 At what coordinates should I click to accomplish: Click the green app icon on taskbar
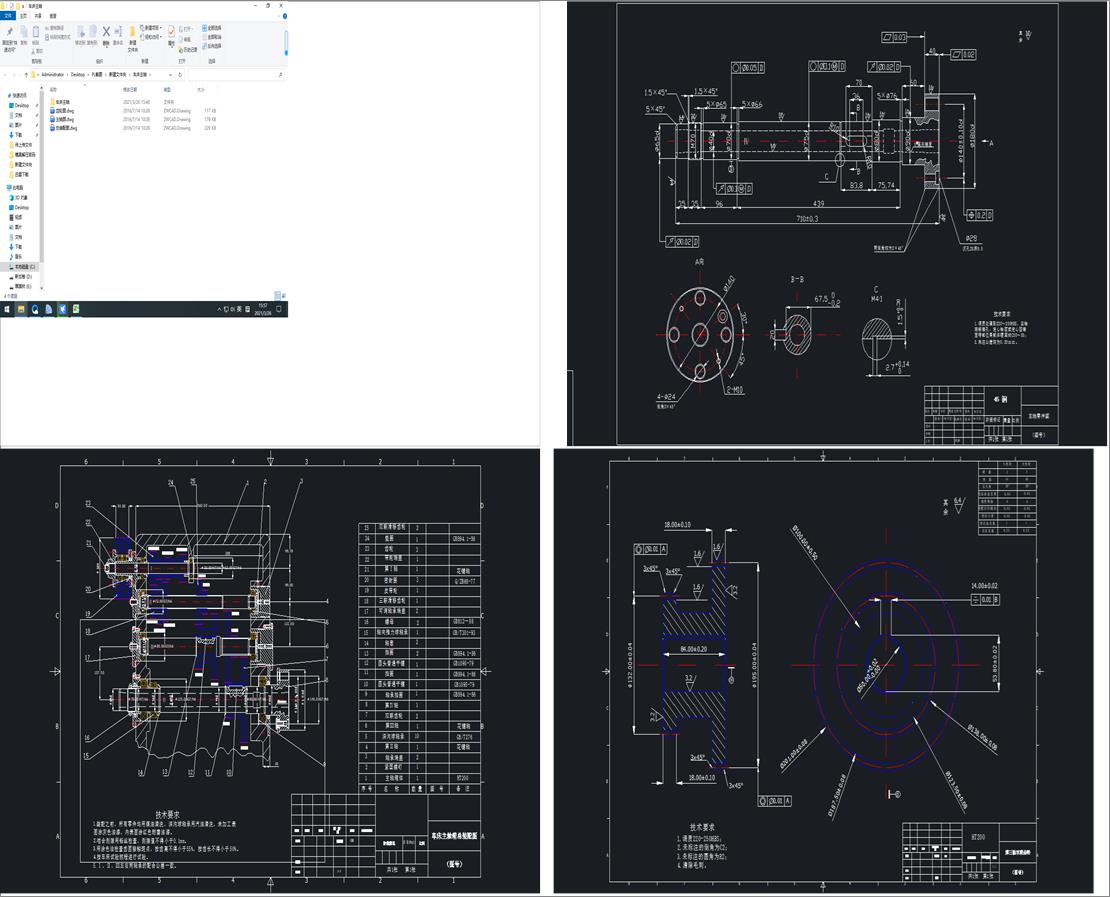[x=76, y=309]
